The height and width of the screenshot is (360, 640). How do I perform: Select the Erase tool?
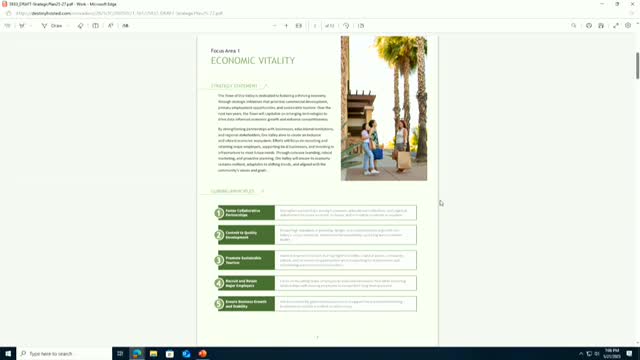tap(80, 26)
